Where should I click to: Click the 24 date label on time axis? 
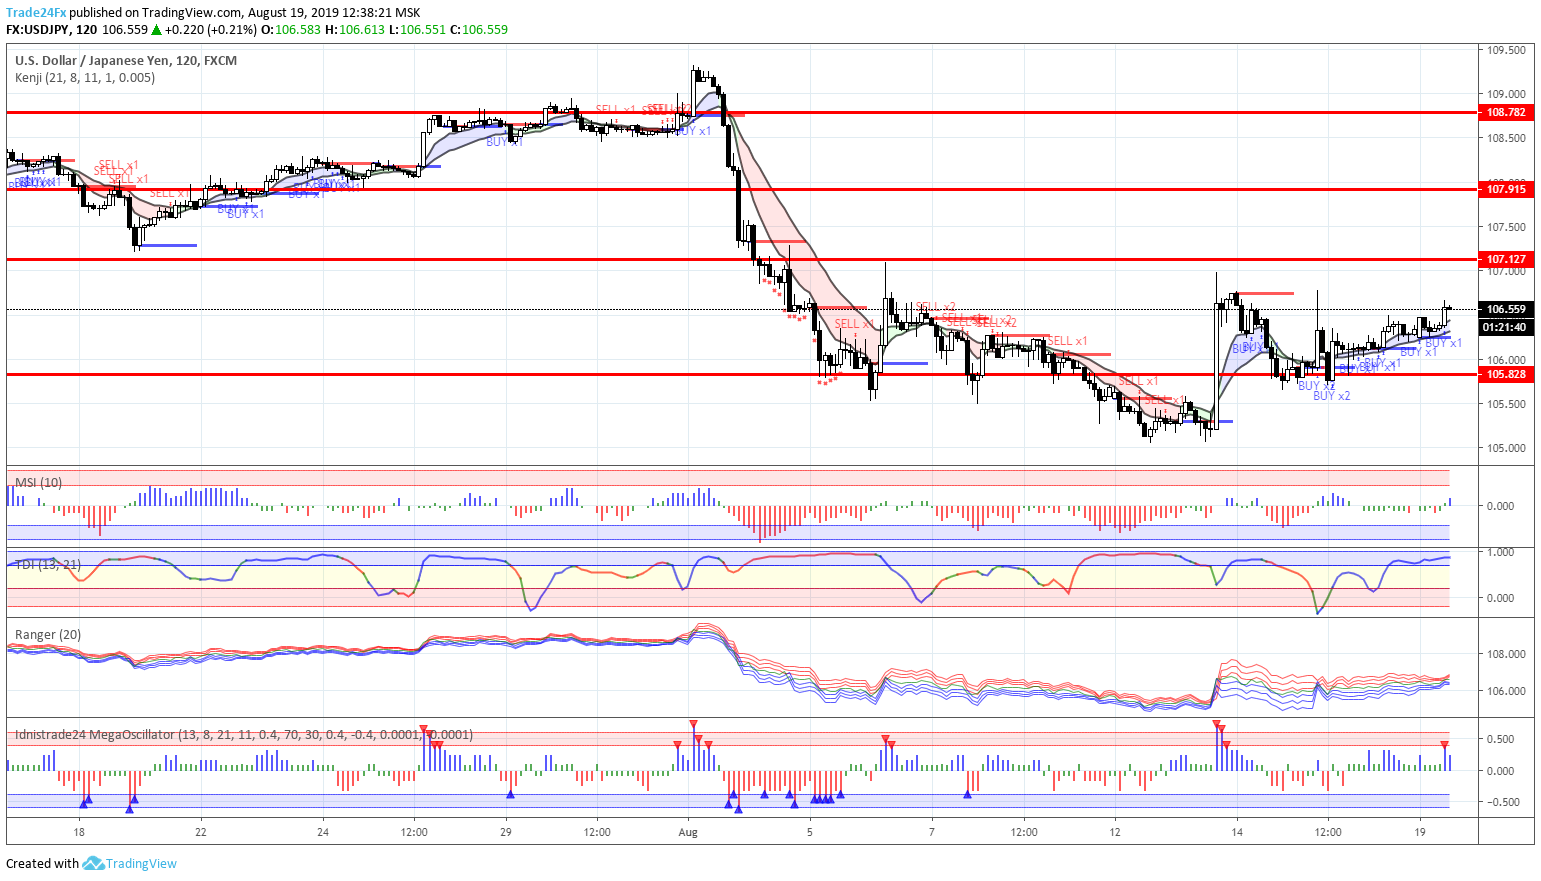click(323, 831)
